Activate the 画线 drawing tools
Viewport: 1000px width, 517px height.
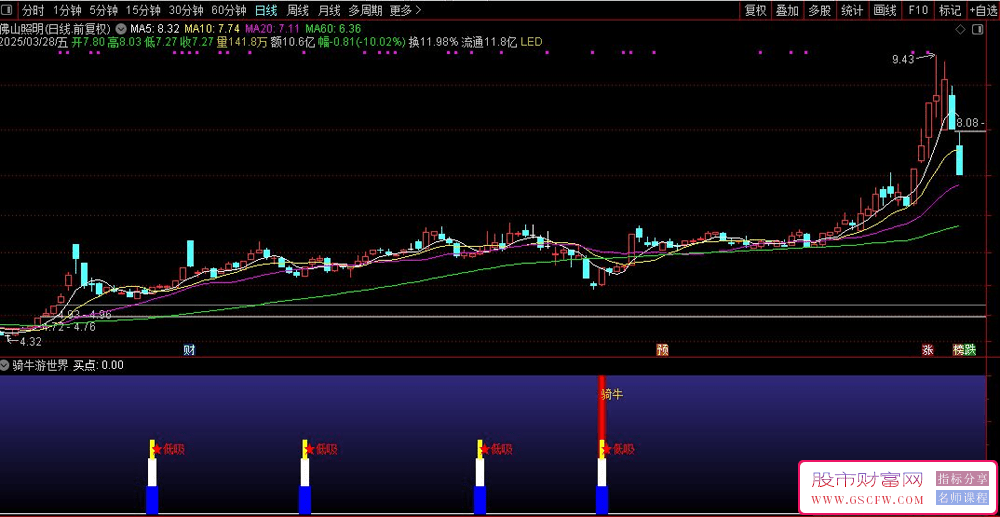click(x=885, y=10)
